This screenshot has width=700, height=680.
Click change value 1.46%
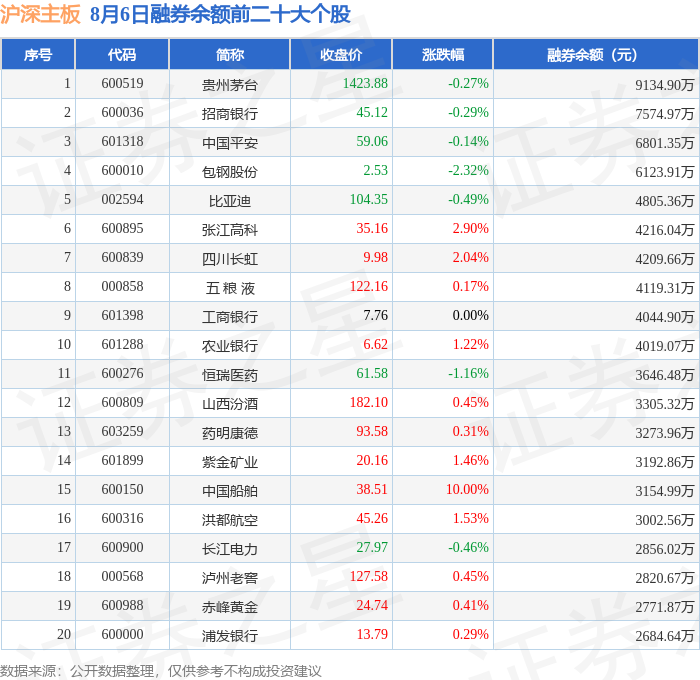tap(471, 461)
